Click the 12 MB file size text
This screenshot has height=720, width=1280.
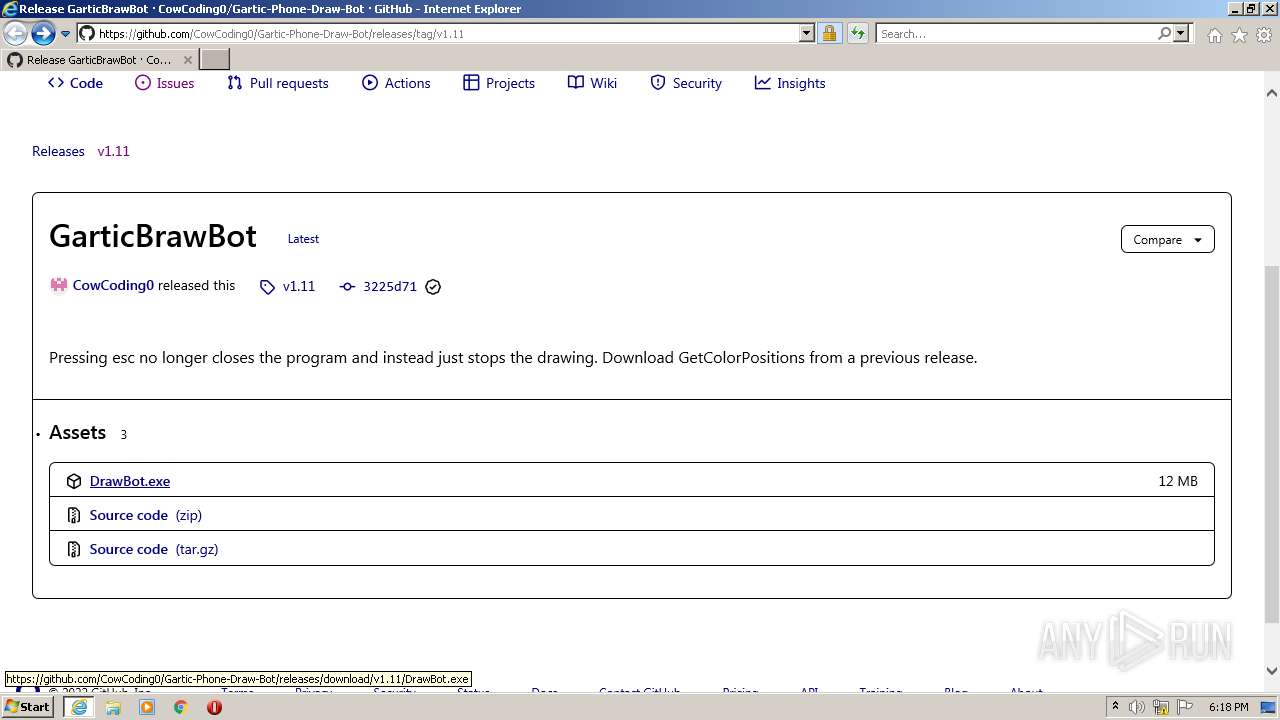pyautogui.click(x=1178, y=481)
